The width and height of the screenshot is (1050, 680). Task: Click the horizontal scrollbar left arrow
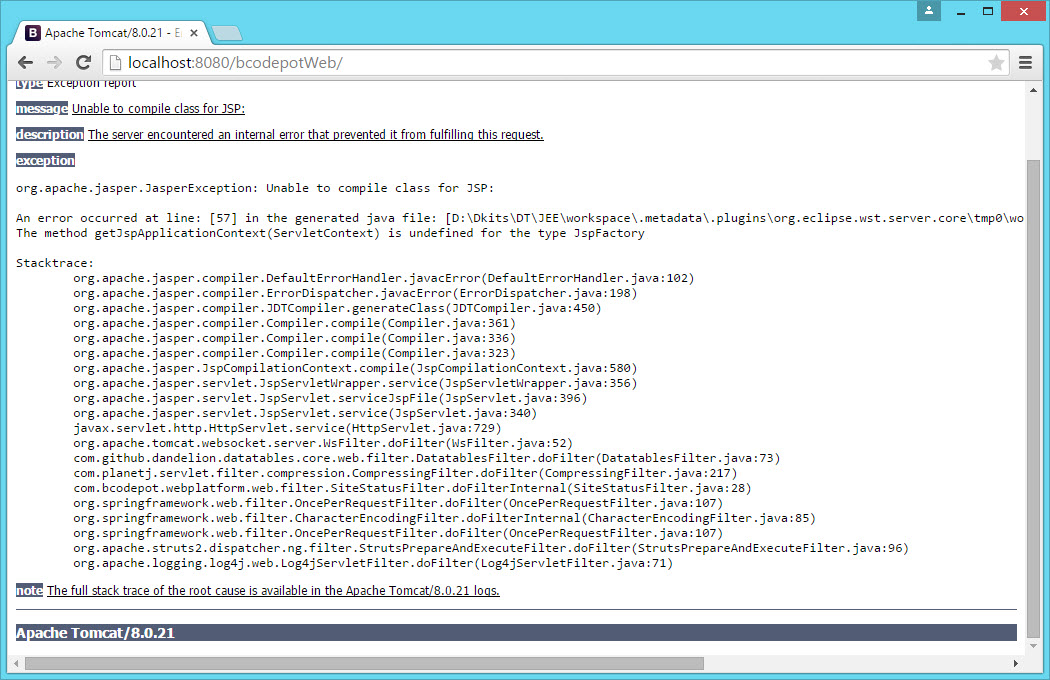pyautogui.click(x=16, y=663)
